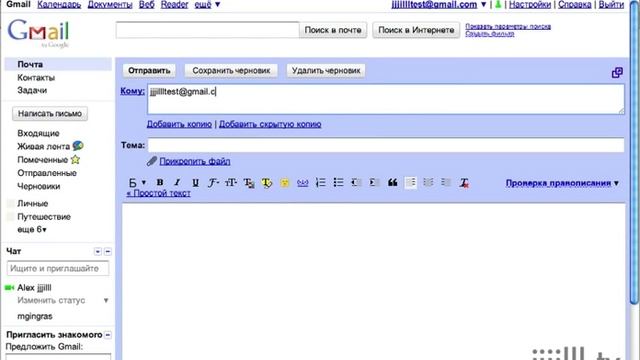Open the text color picker
This screenshot has width=640, height=360.
(x=249, y=183)
